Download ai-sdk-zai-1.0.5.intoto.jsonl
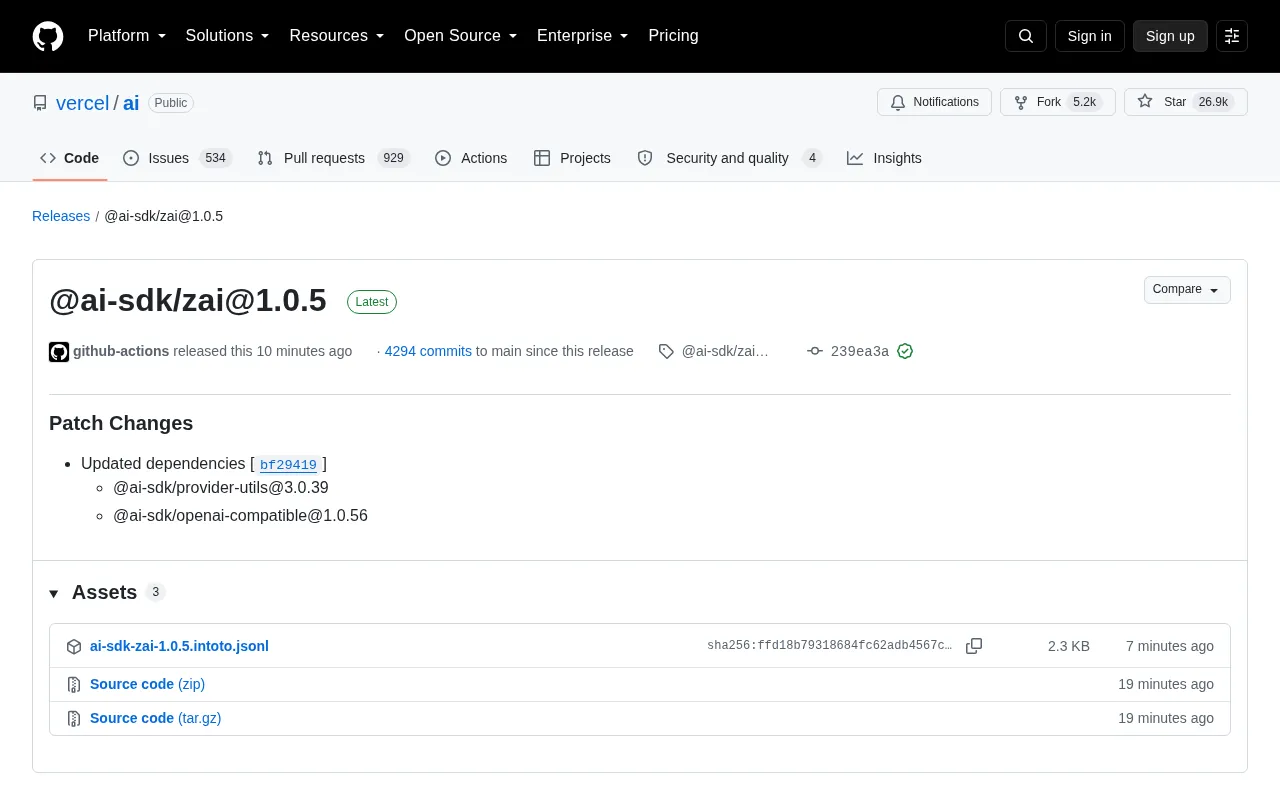The width and height of the screenshot is (1280, 800). [179, 646]
